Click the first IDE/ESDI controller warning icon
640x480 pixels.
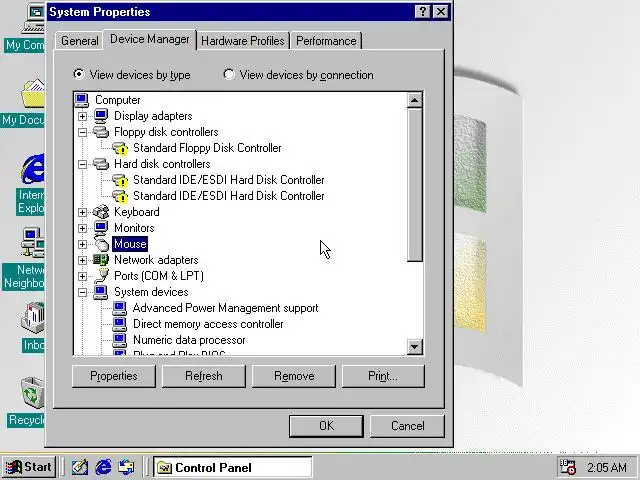120,180
